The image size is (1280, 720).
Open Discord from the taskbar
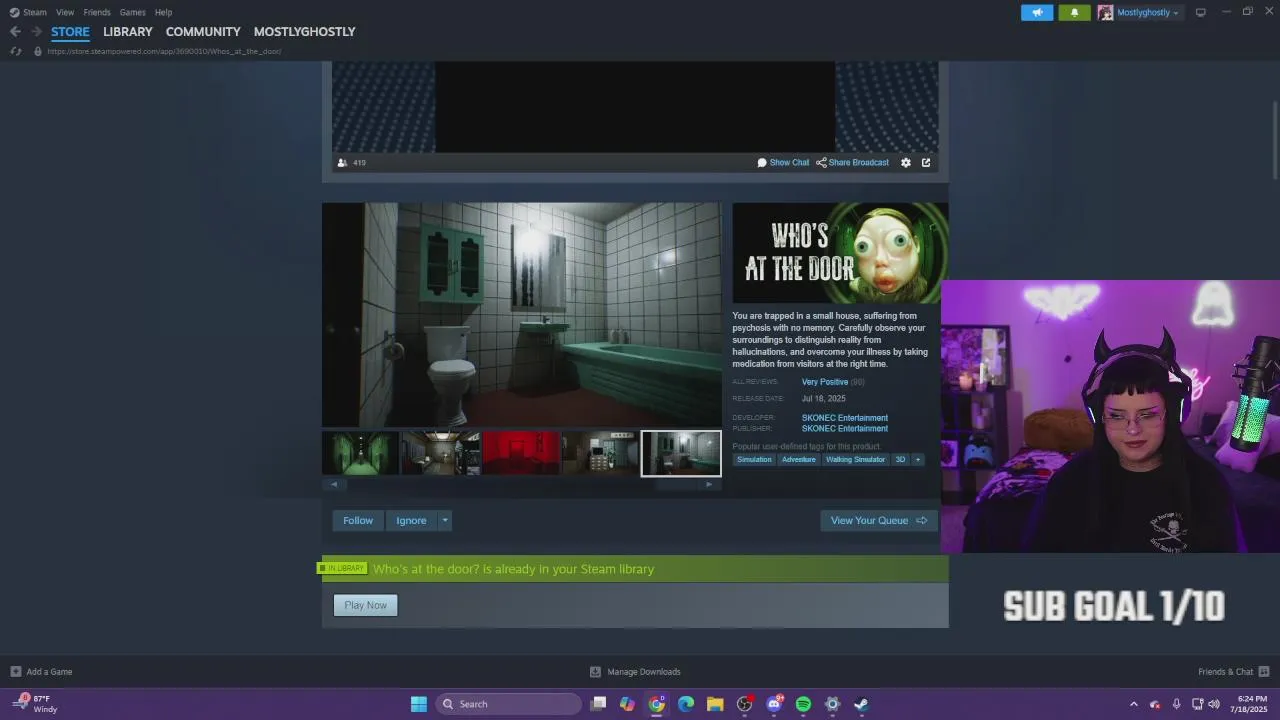pyautogui.click(x=774, y=704)
